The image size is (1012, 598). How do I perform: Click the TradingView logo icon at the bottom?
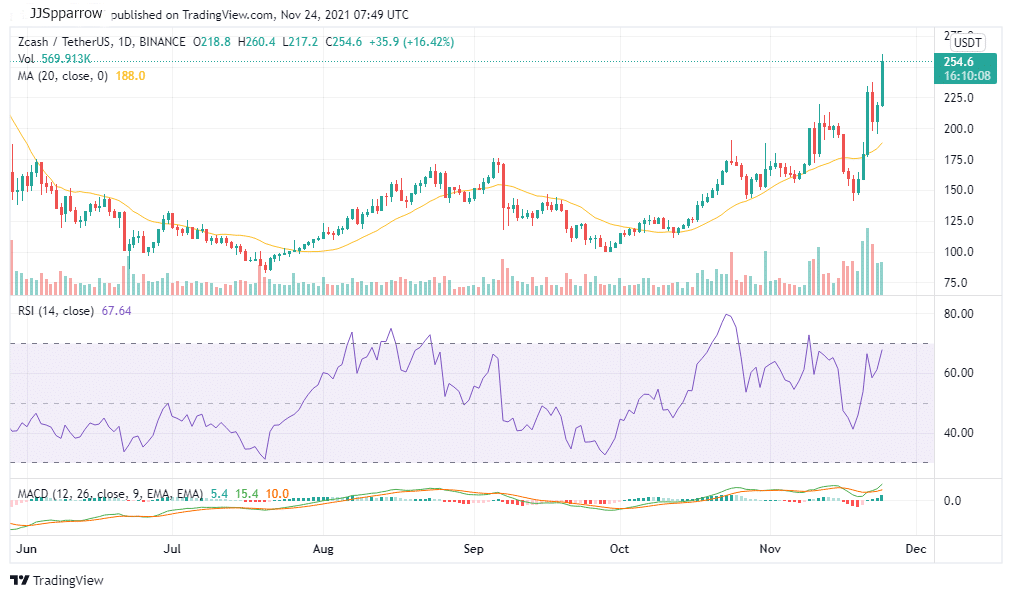tap(19, 580)
